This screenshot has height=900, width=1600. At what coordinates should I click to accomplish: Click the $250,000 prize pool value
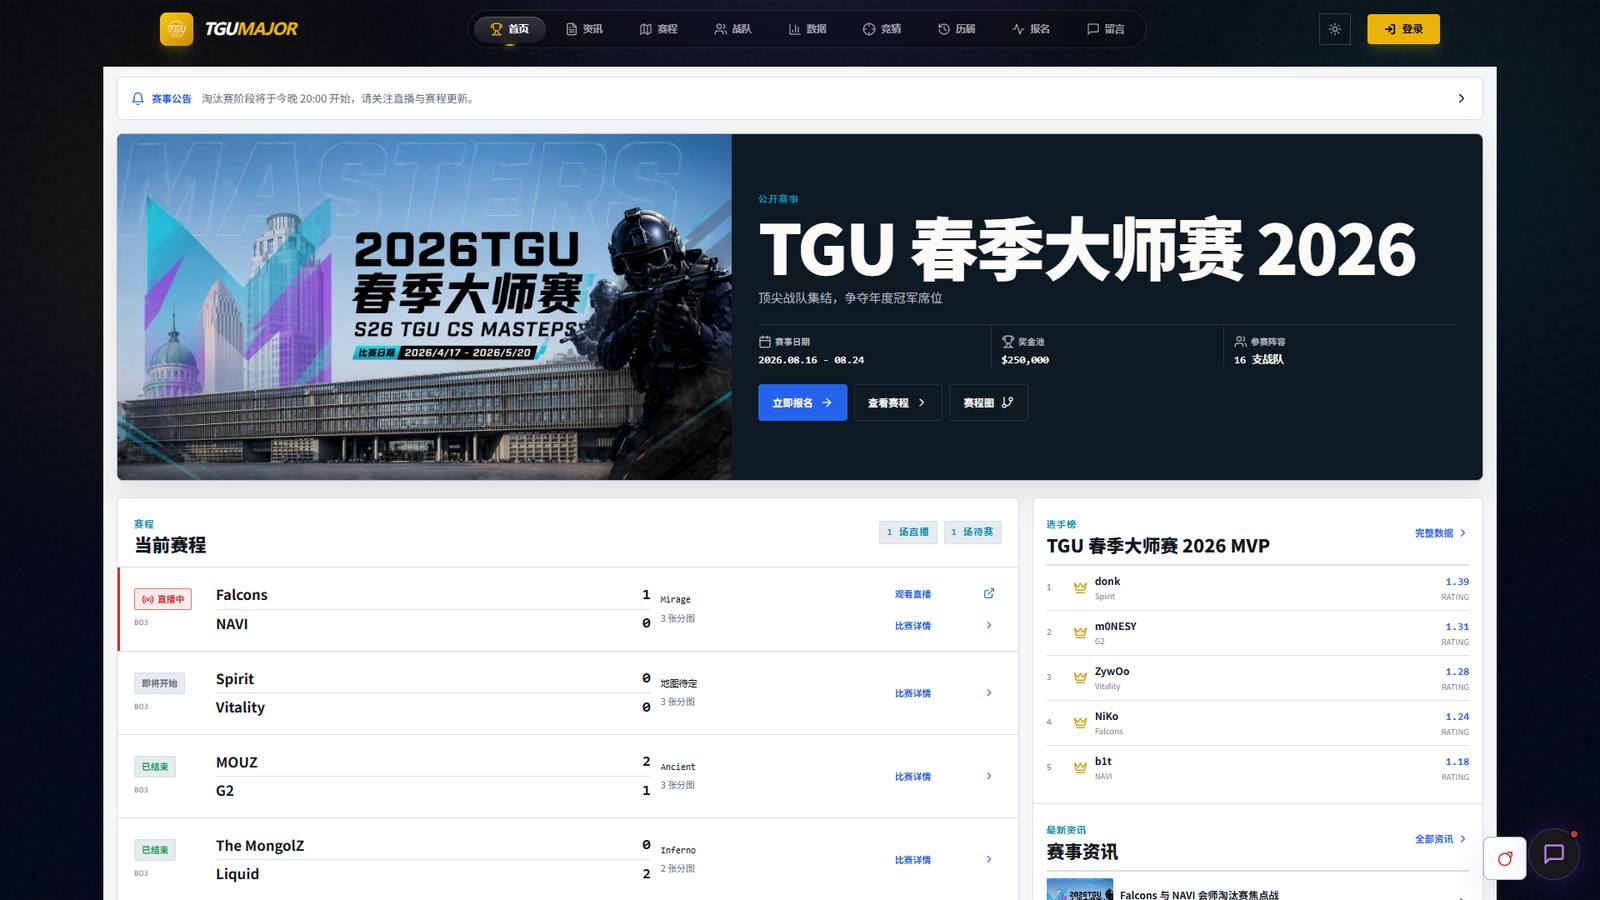click(x=1025, y=360)
